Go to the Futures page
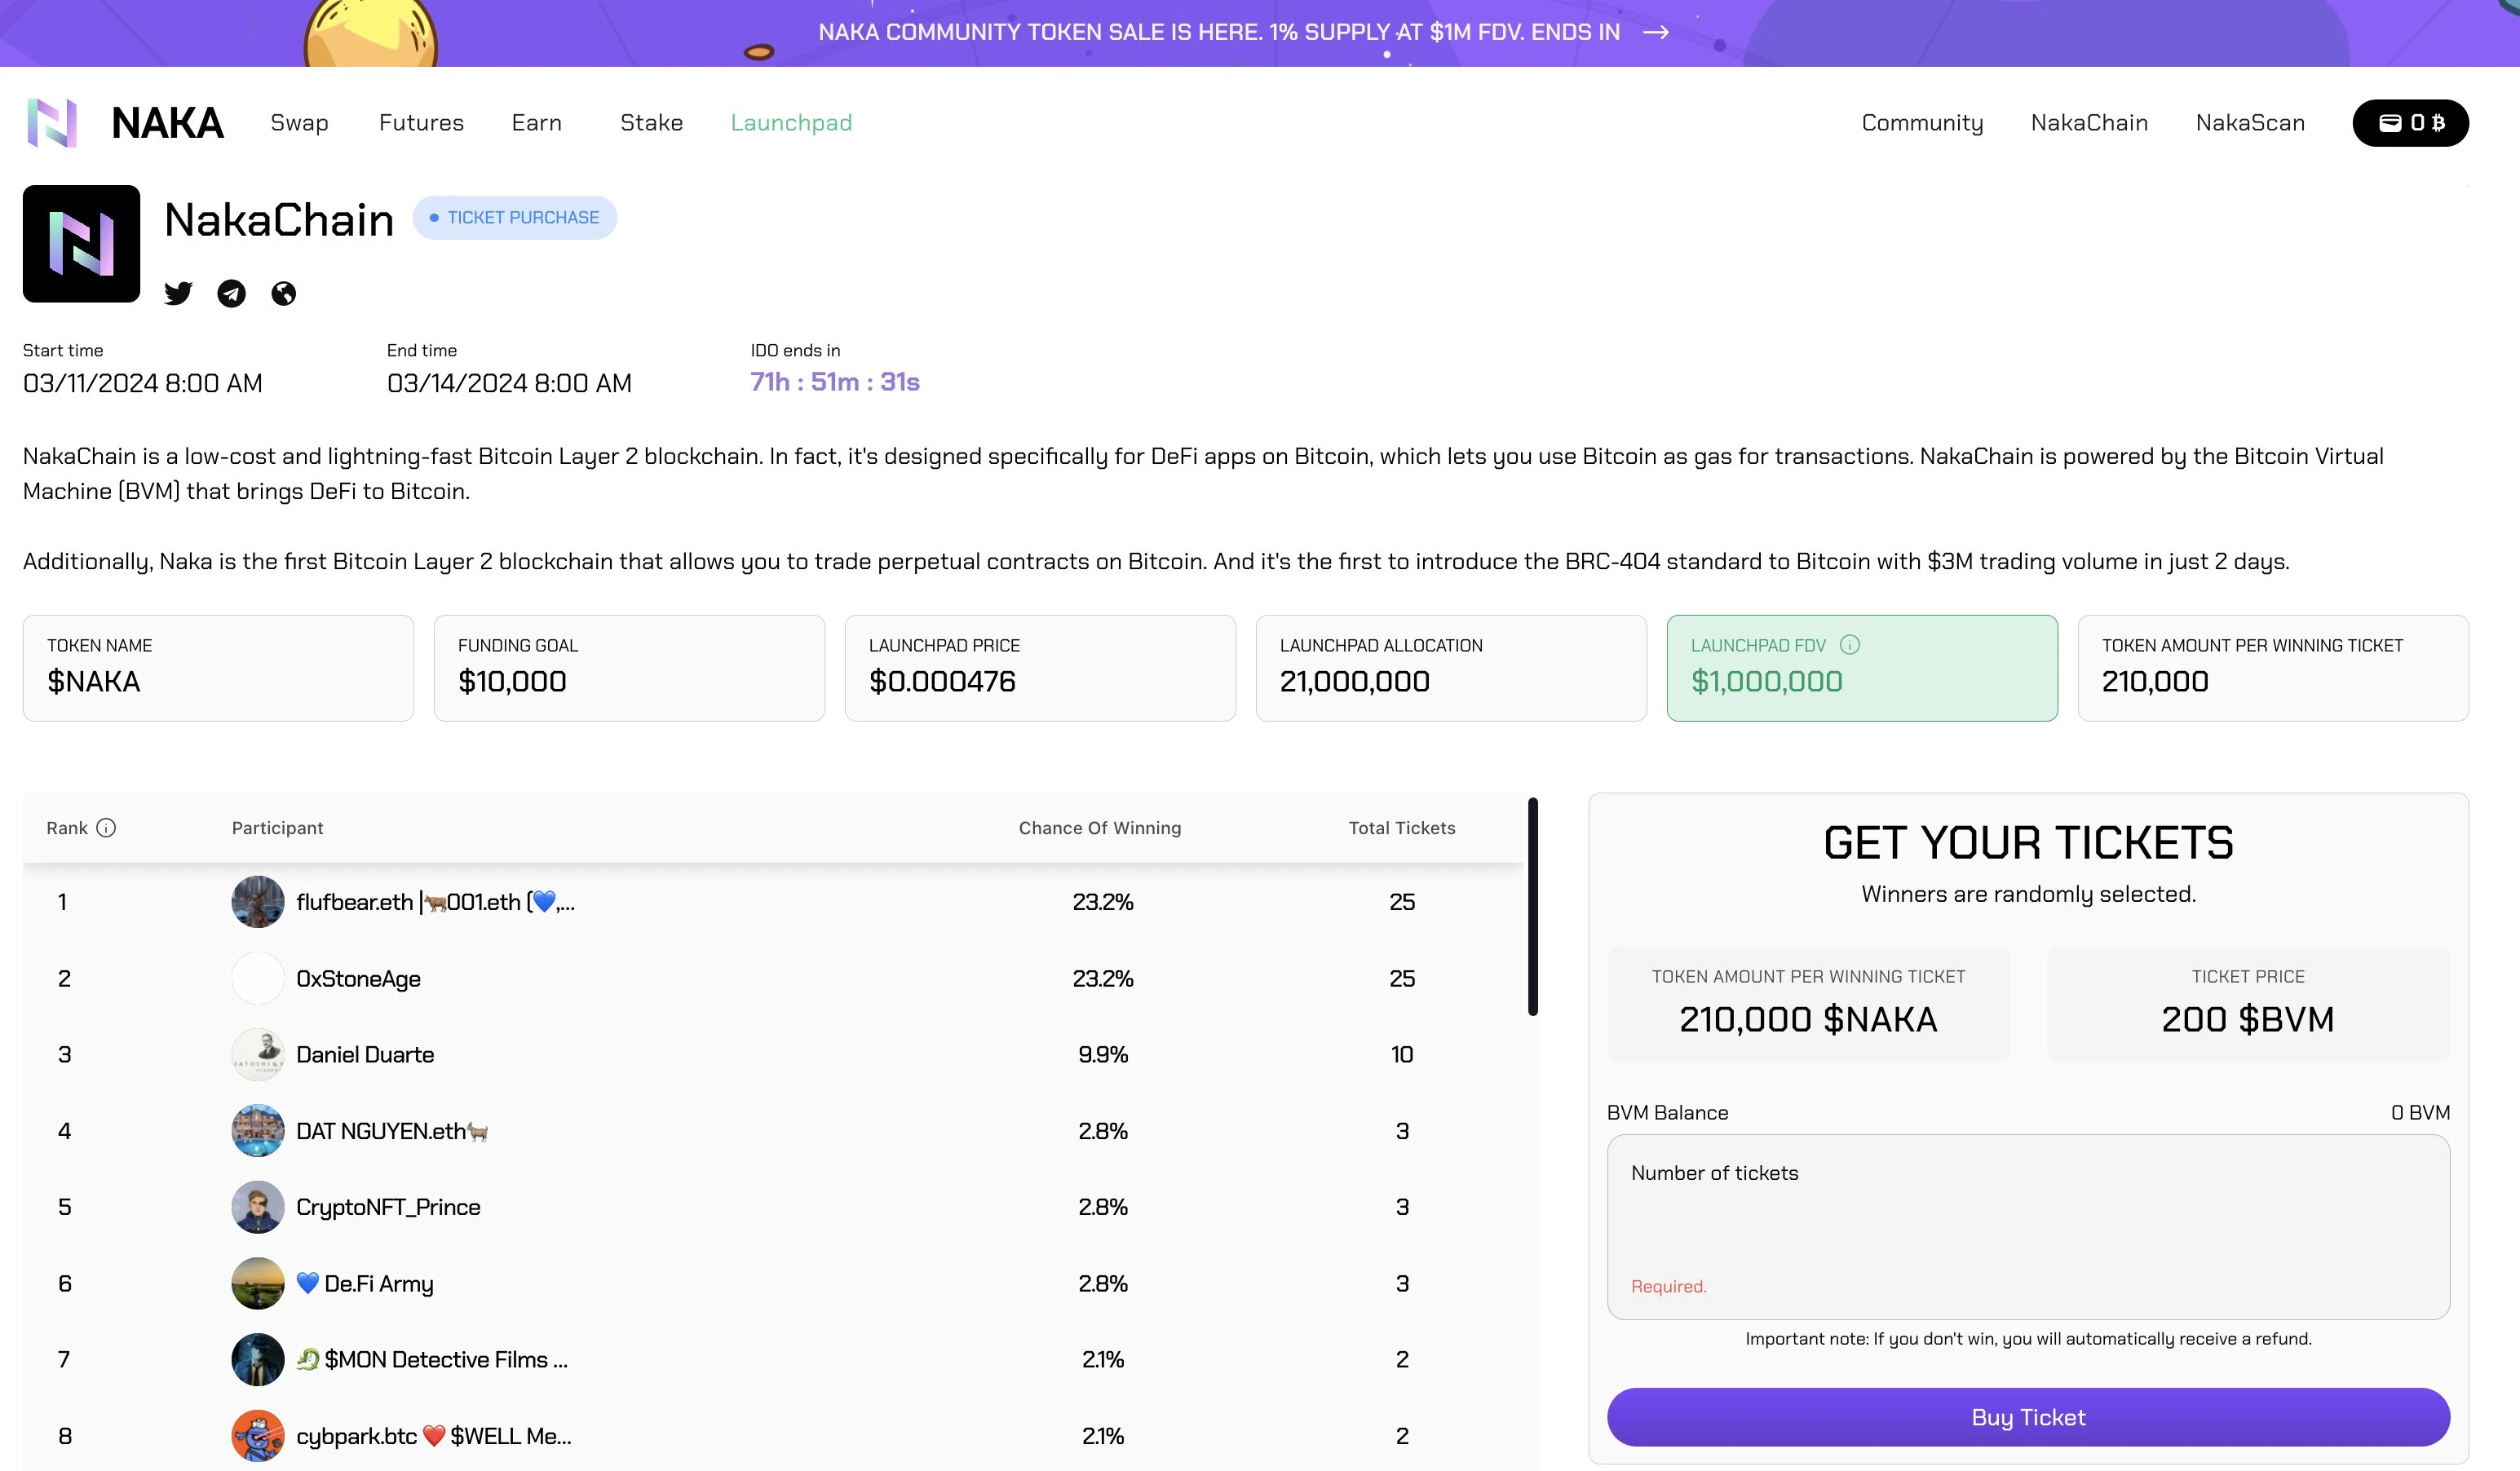 (x=421, y=123)
